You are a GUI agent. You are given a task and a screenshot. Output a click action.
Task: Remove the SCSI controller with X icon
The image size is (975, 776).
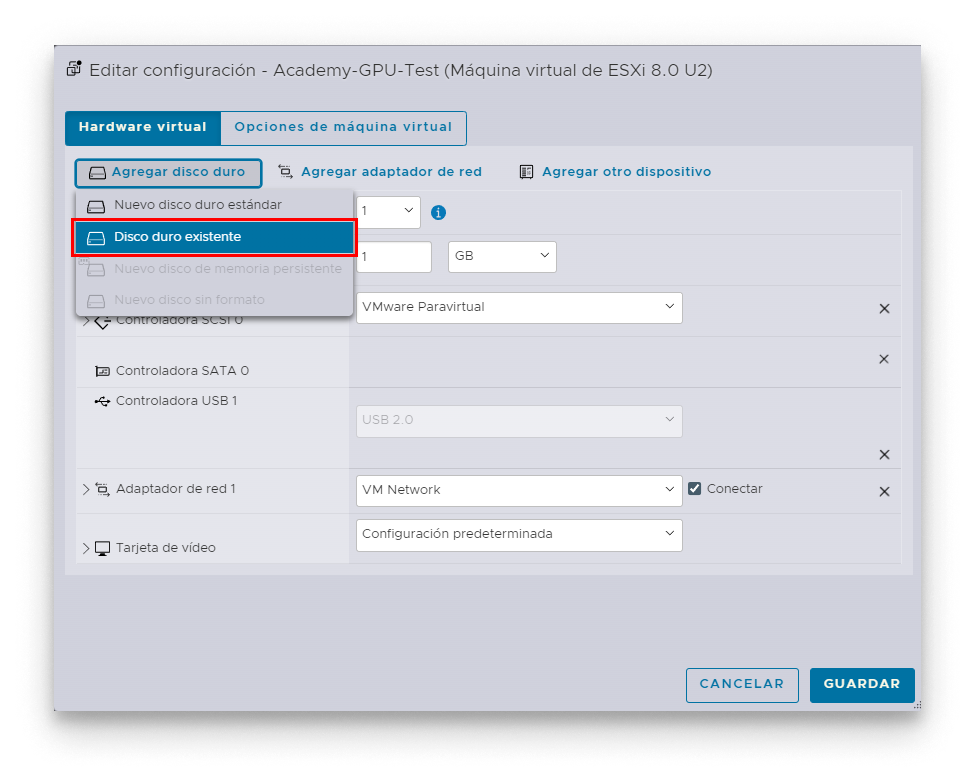(x=884, y=308)
